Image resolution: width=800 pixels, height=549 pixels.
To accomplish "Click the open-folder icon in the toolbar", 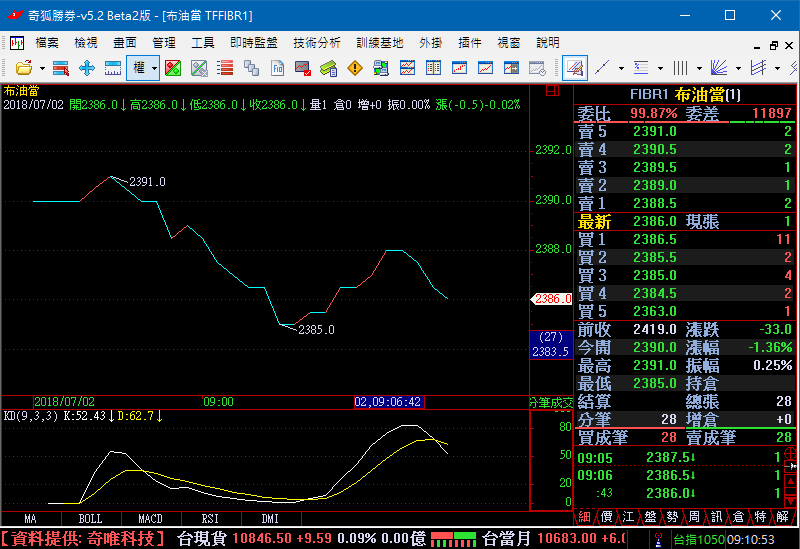I will (x=24, y=68).
